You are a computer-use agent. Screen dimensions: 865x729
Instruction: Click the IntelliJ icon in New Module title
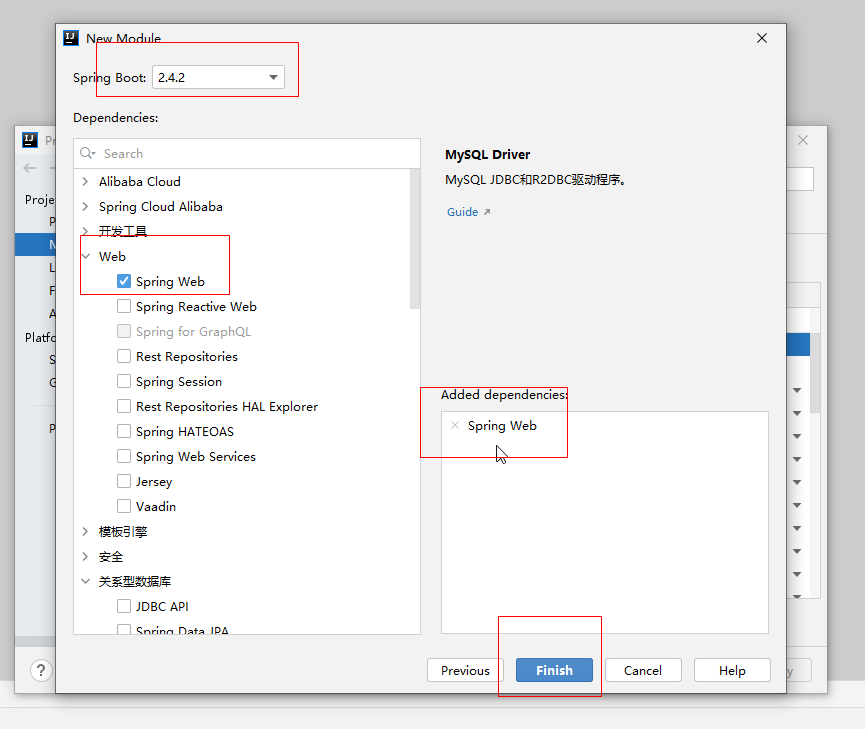coord(71,38)
